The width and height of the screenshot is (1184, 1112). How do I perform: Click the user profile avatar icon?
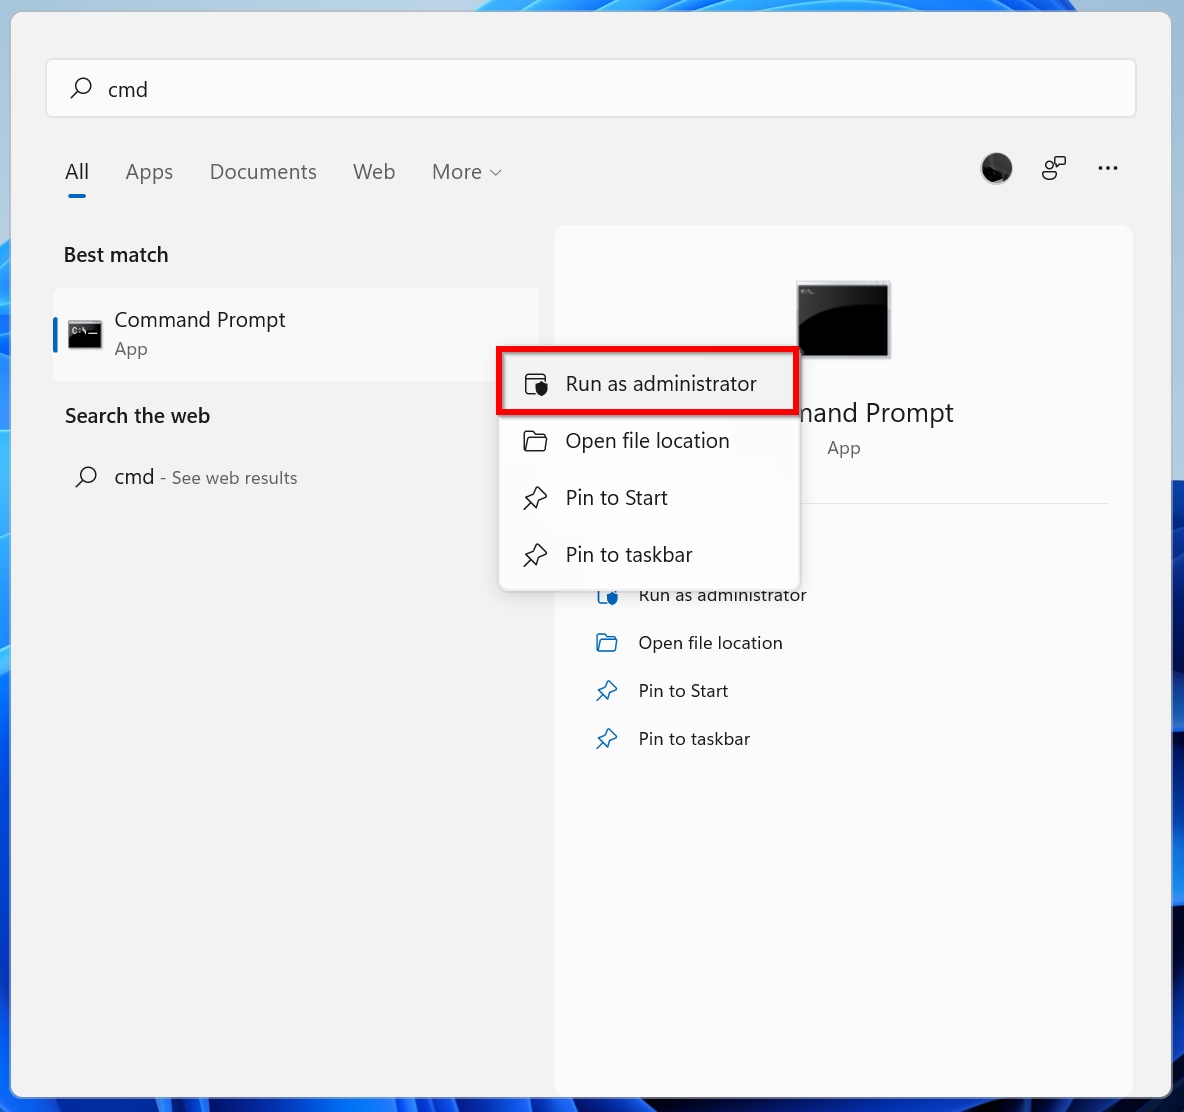point(996,169)
